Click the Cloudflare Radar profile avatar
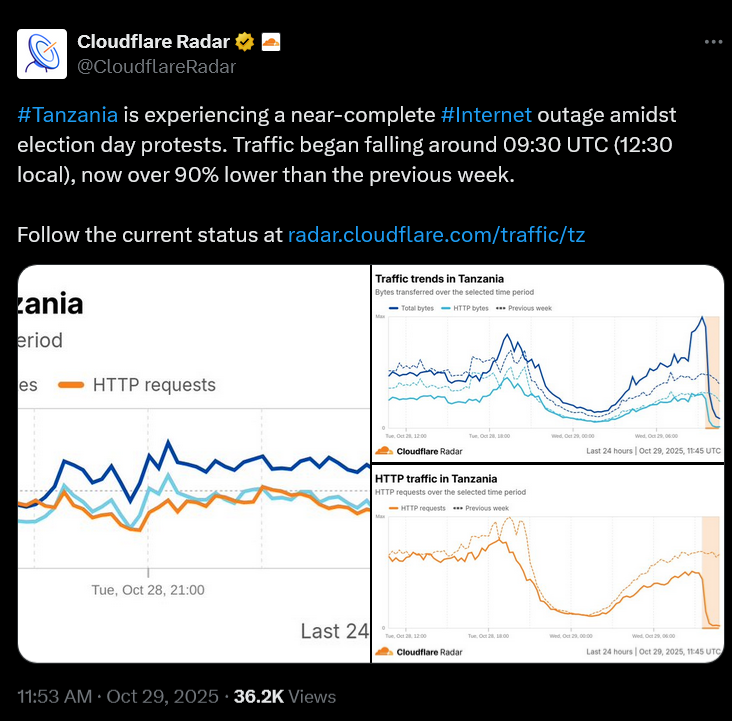The height and width of the screenshot is (721, 732). tap(42, 54)
